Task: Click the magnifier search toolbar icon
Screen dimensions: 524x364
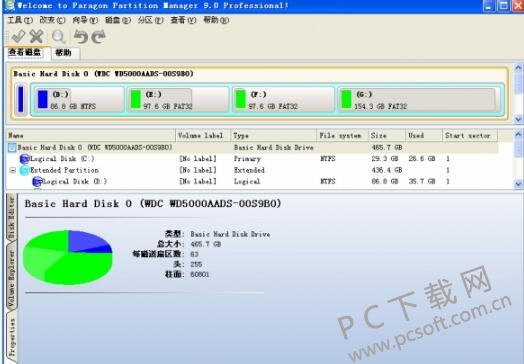Action: click(58, 37)
